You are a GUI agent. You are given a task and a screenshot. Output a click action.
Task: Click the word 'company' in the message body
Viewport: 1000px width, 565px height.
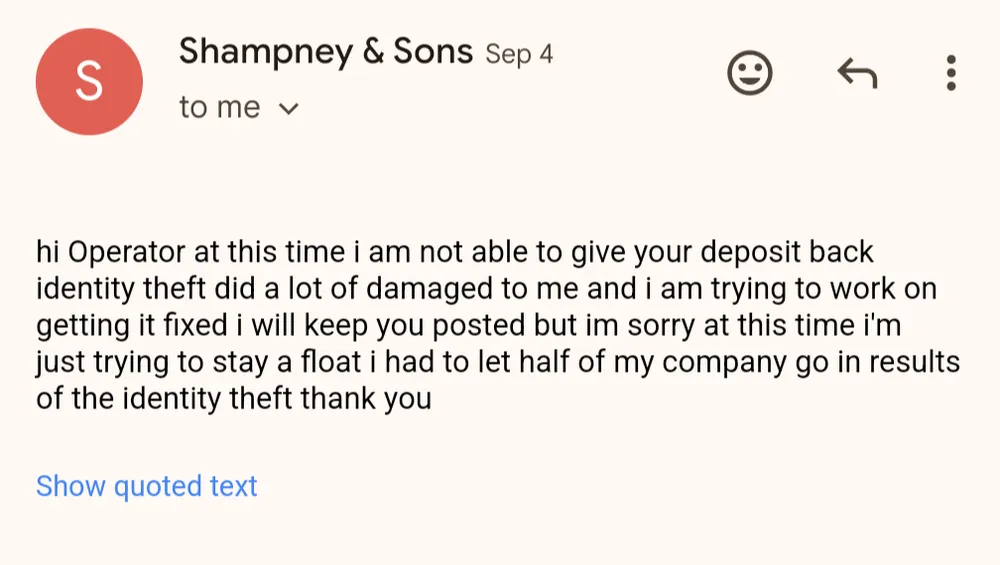click(x=726, y=362)
